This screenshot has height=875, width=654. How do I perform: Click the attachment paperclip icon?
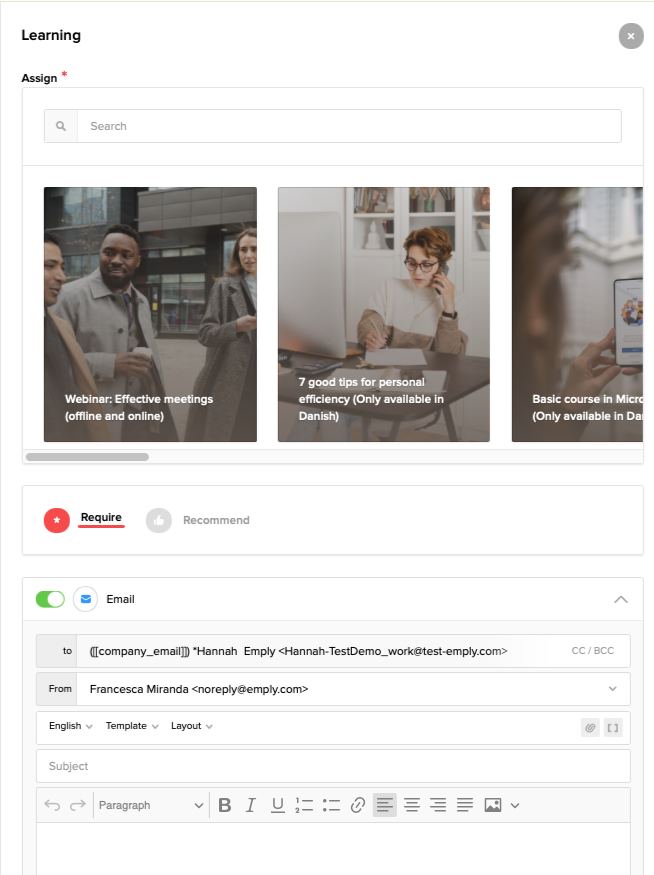[590, 727]
